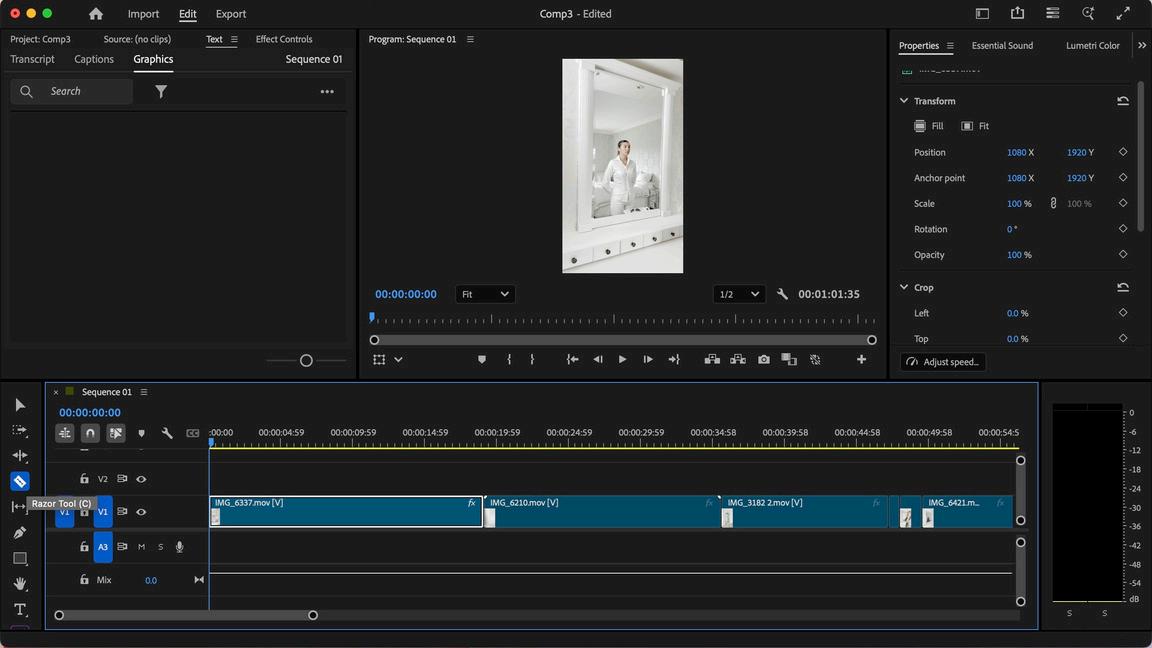Toggle V1 track output eye
The width and height of the screenshot is (1152, 648).
141,512
